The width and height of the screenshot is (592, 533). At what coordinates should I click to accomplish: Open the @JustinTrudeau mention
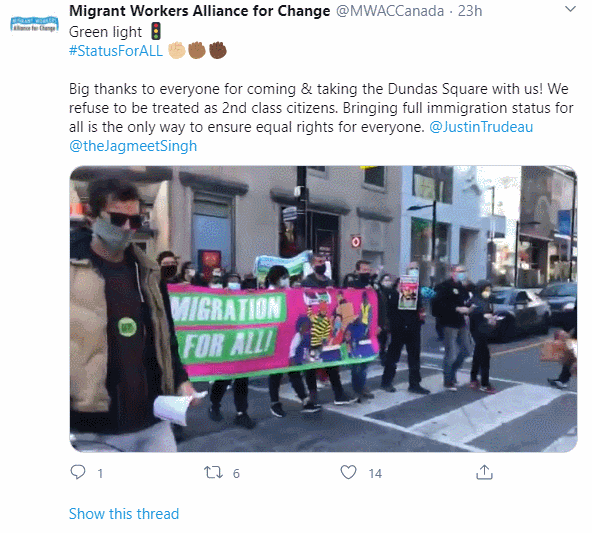pos(481,127)
